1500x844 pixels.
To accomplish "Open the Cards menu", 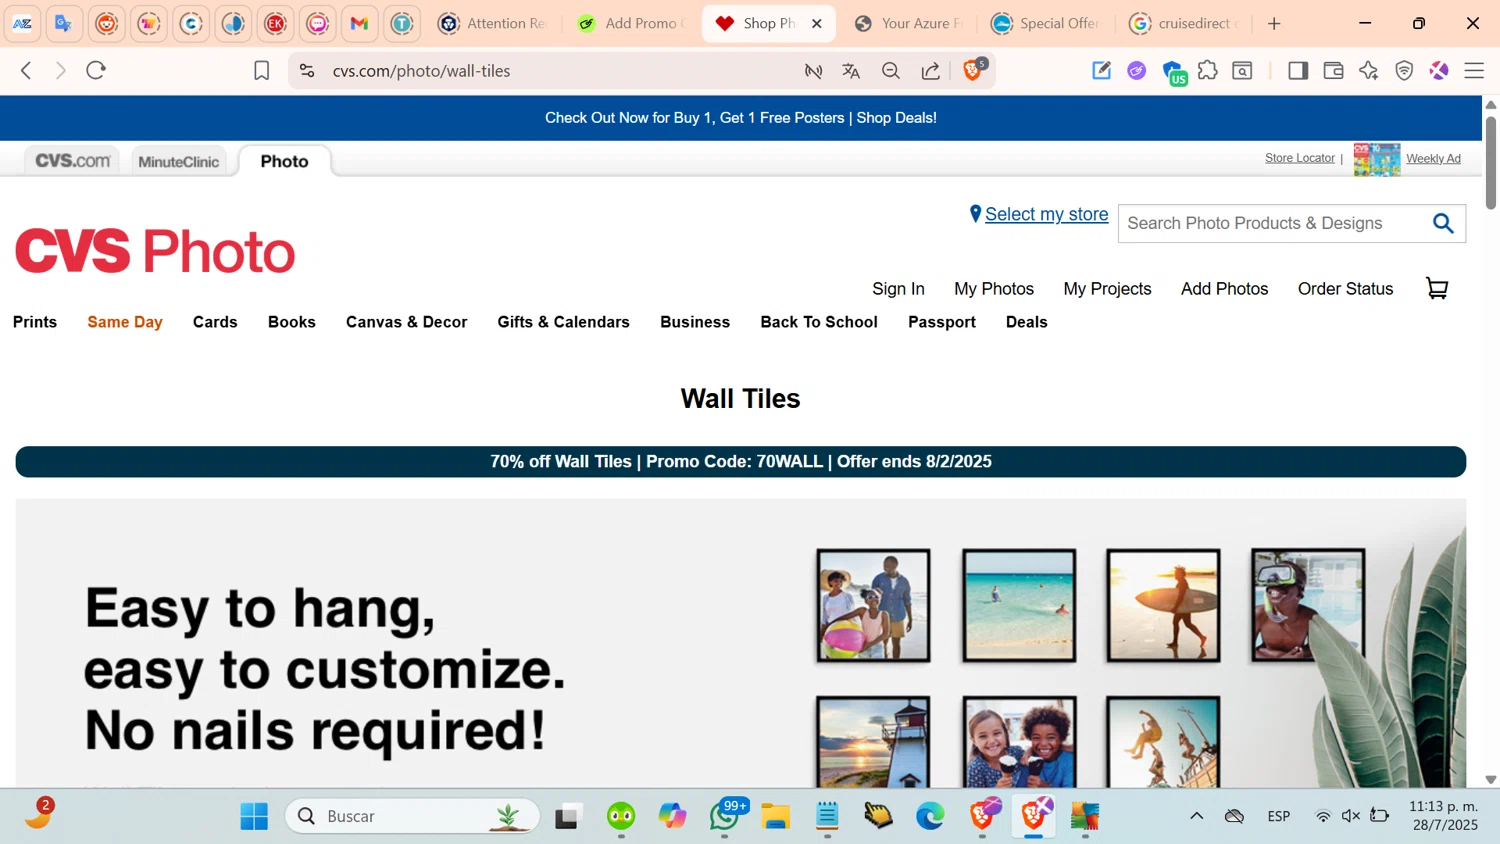I will point(215,322).
